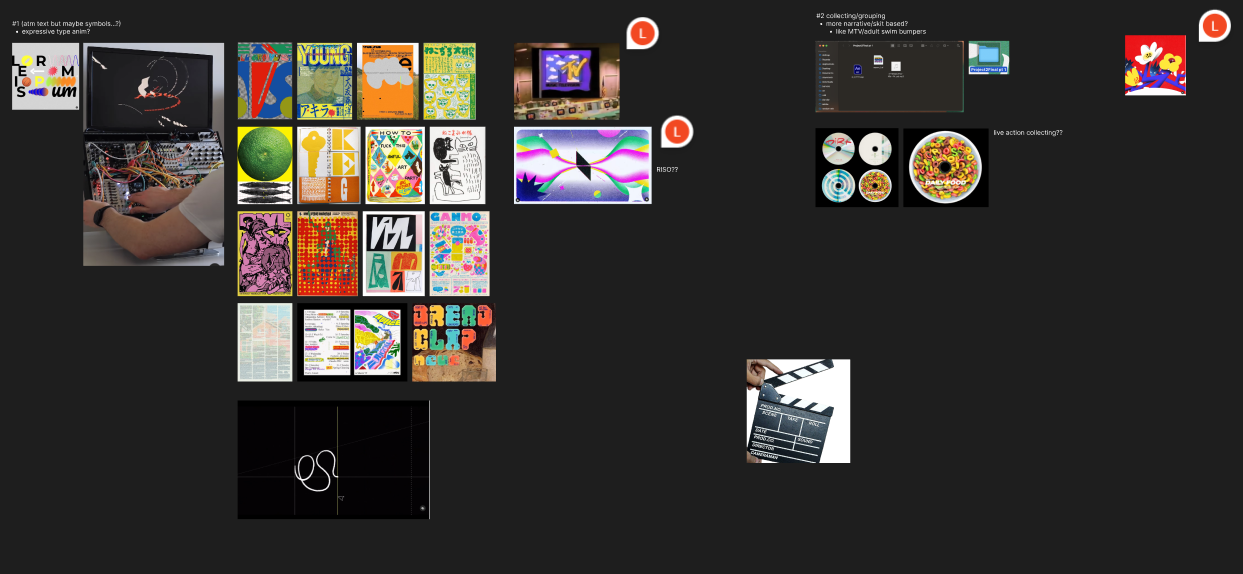The height and width of the screenshot is (574, 1243).
Task: Select the film clapperboard photo
Action: pyautogui.click(x=798, y=411)
